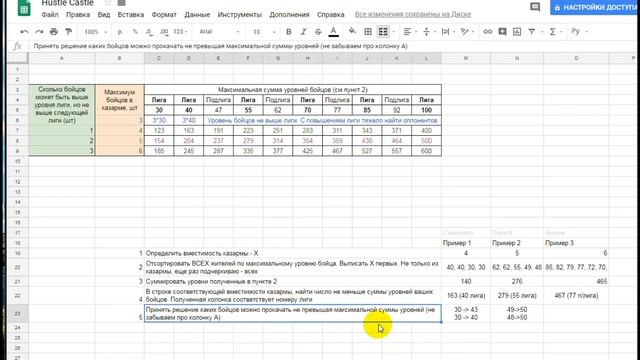Create a filter
640x360 pixels.
pyautogui.click(x=531, y=32)
